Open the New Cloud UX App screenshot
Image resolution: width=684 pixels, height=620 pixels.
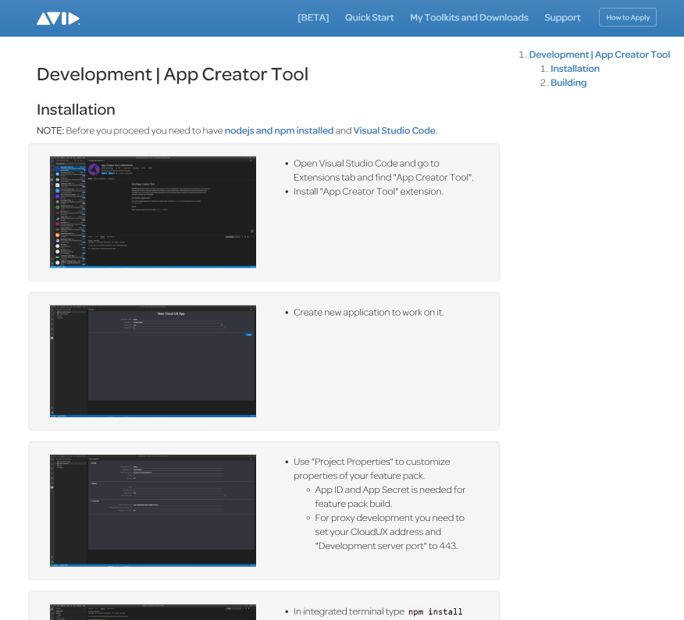(x=153, y=361)
